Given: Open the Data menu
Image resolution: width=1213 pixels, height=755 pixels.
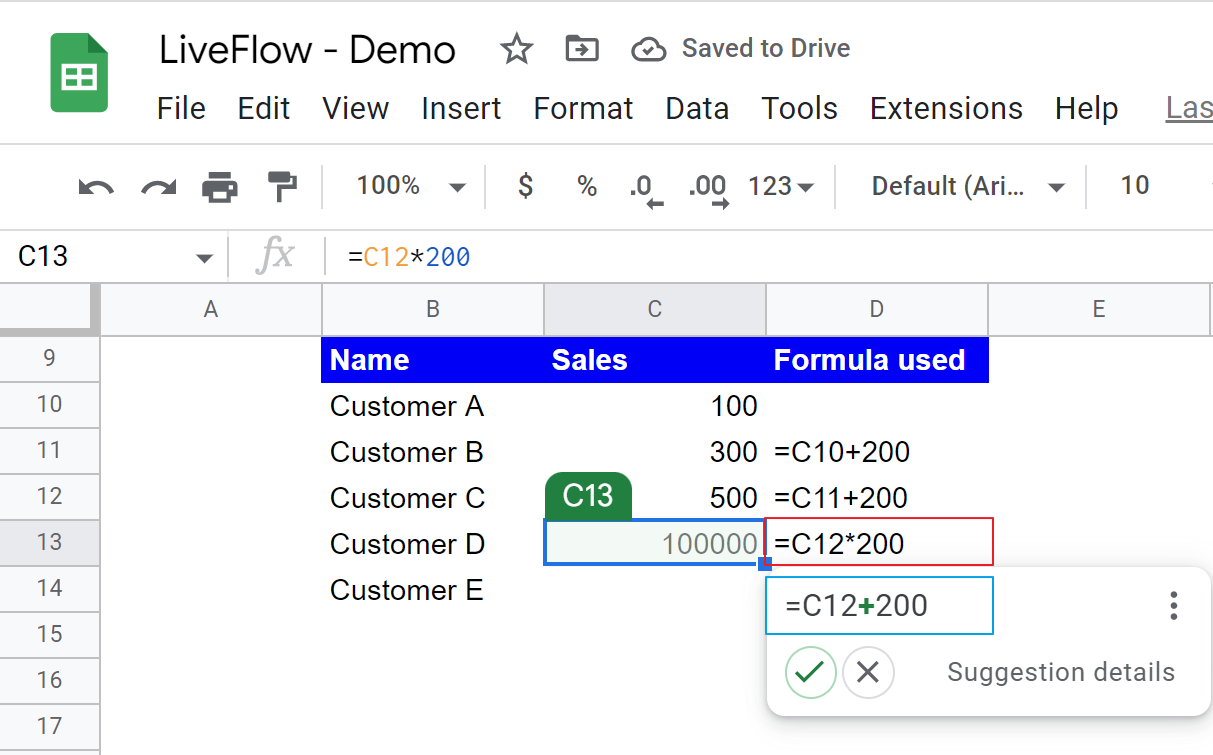Looking at the screenshot, I should click(697, 109).
